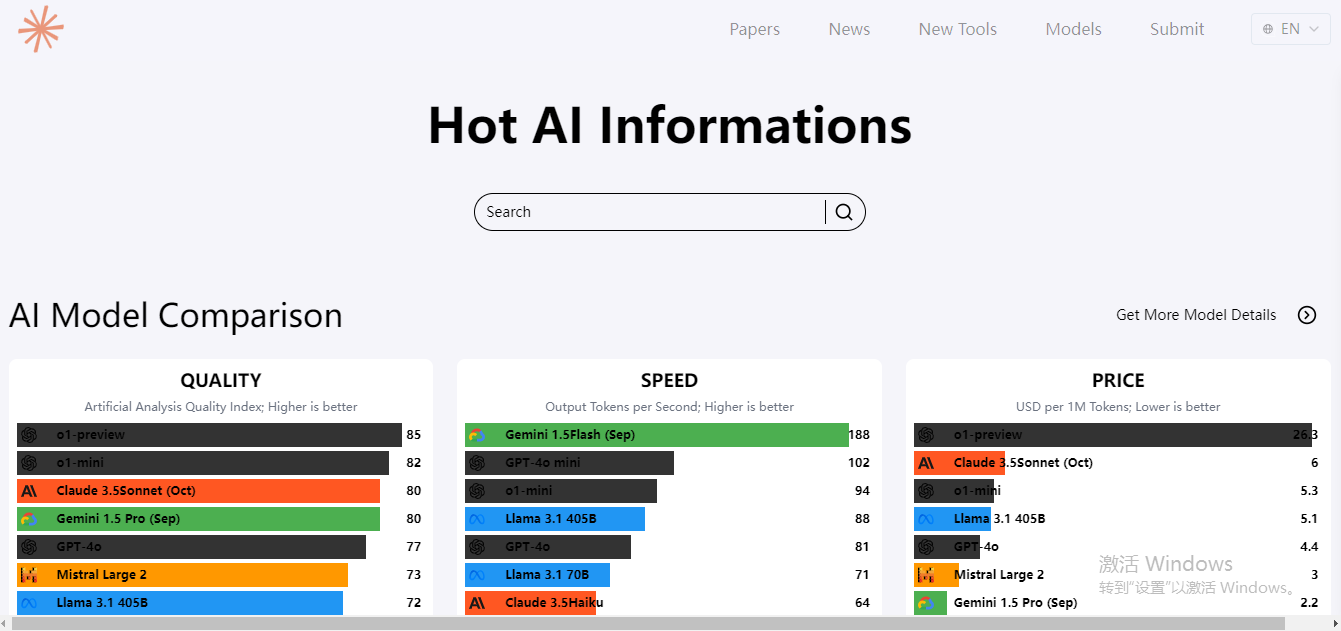The height and width of the screenshot is (631, 1341).
Task: Click the speed value 102
Action: tap(859, 463)
